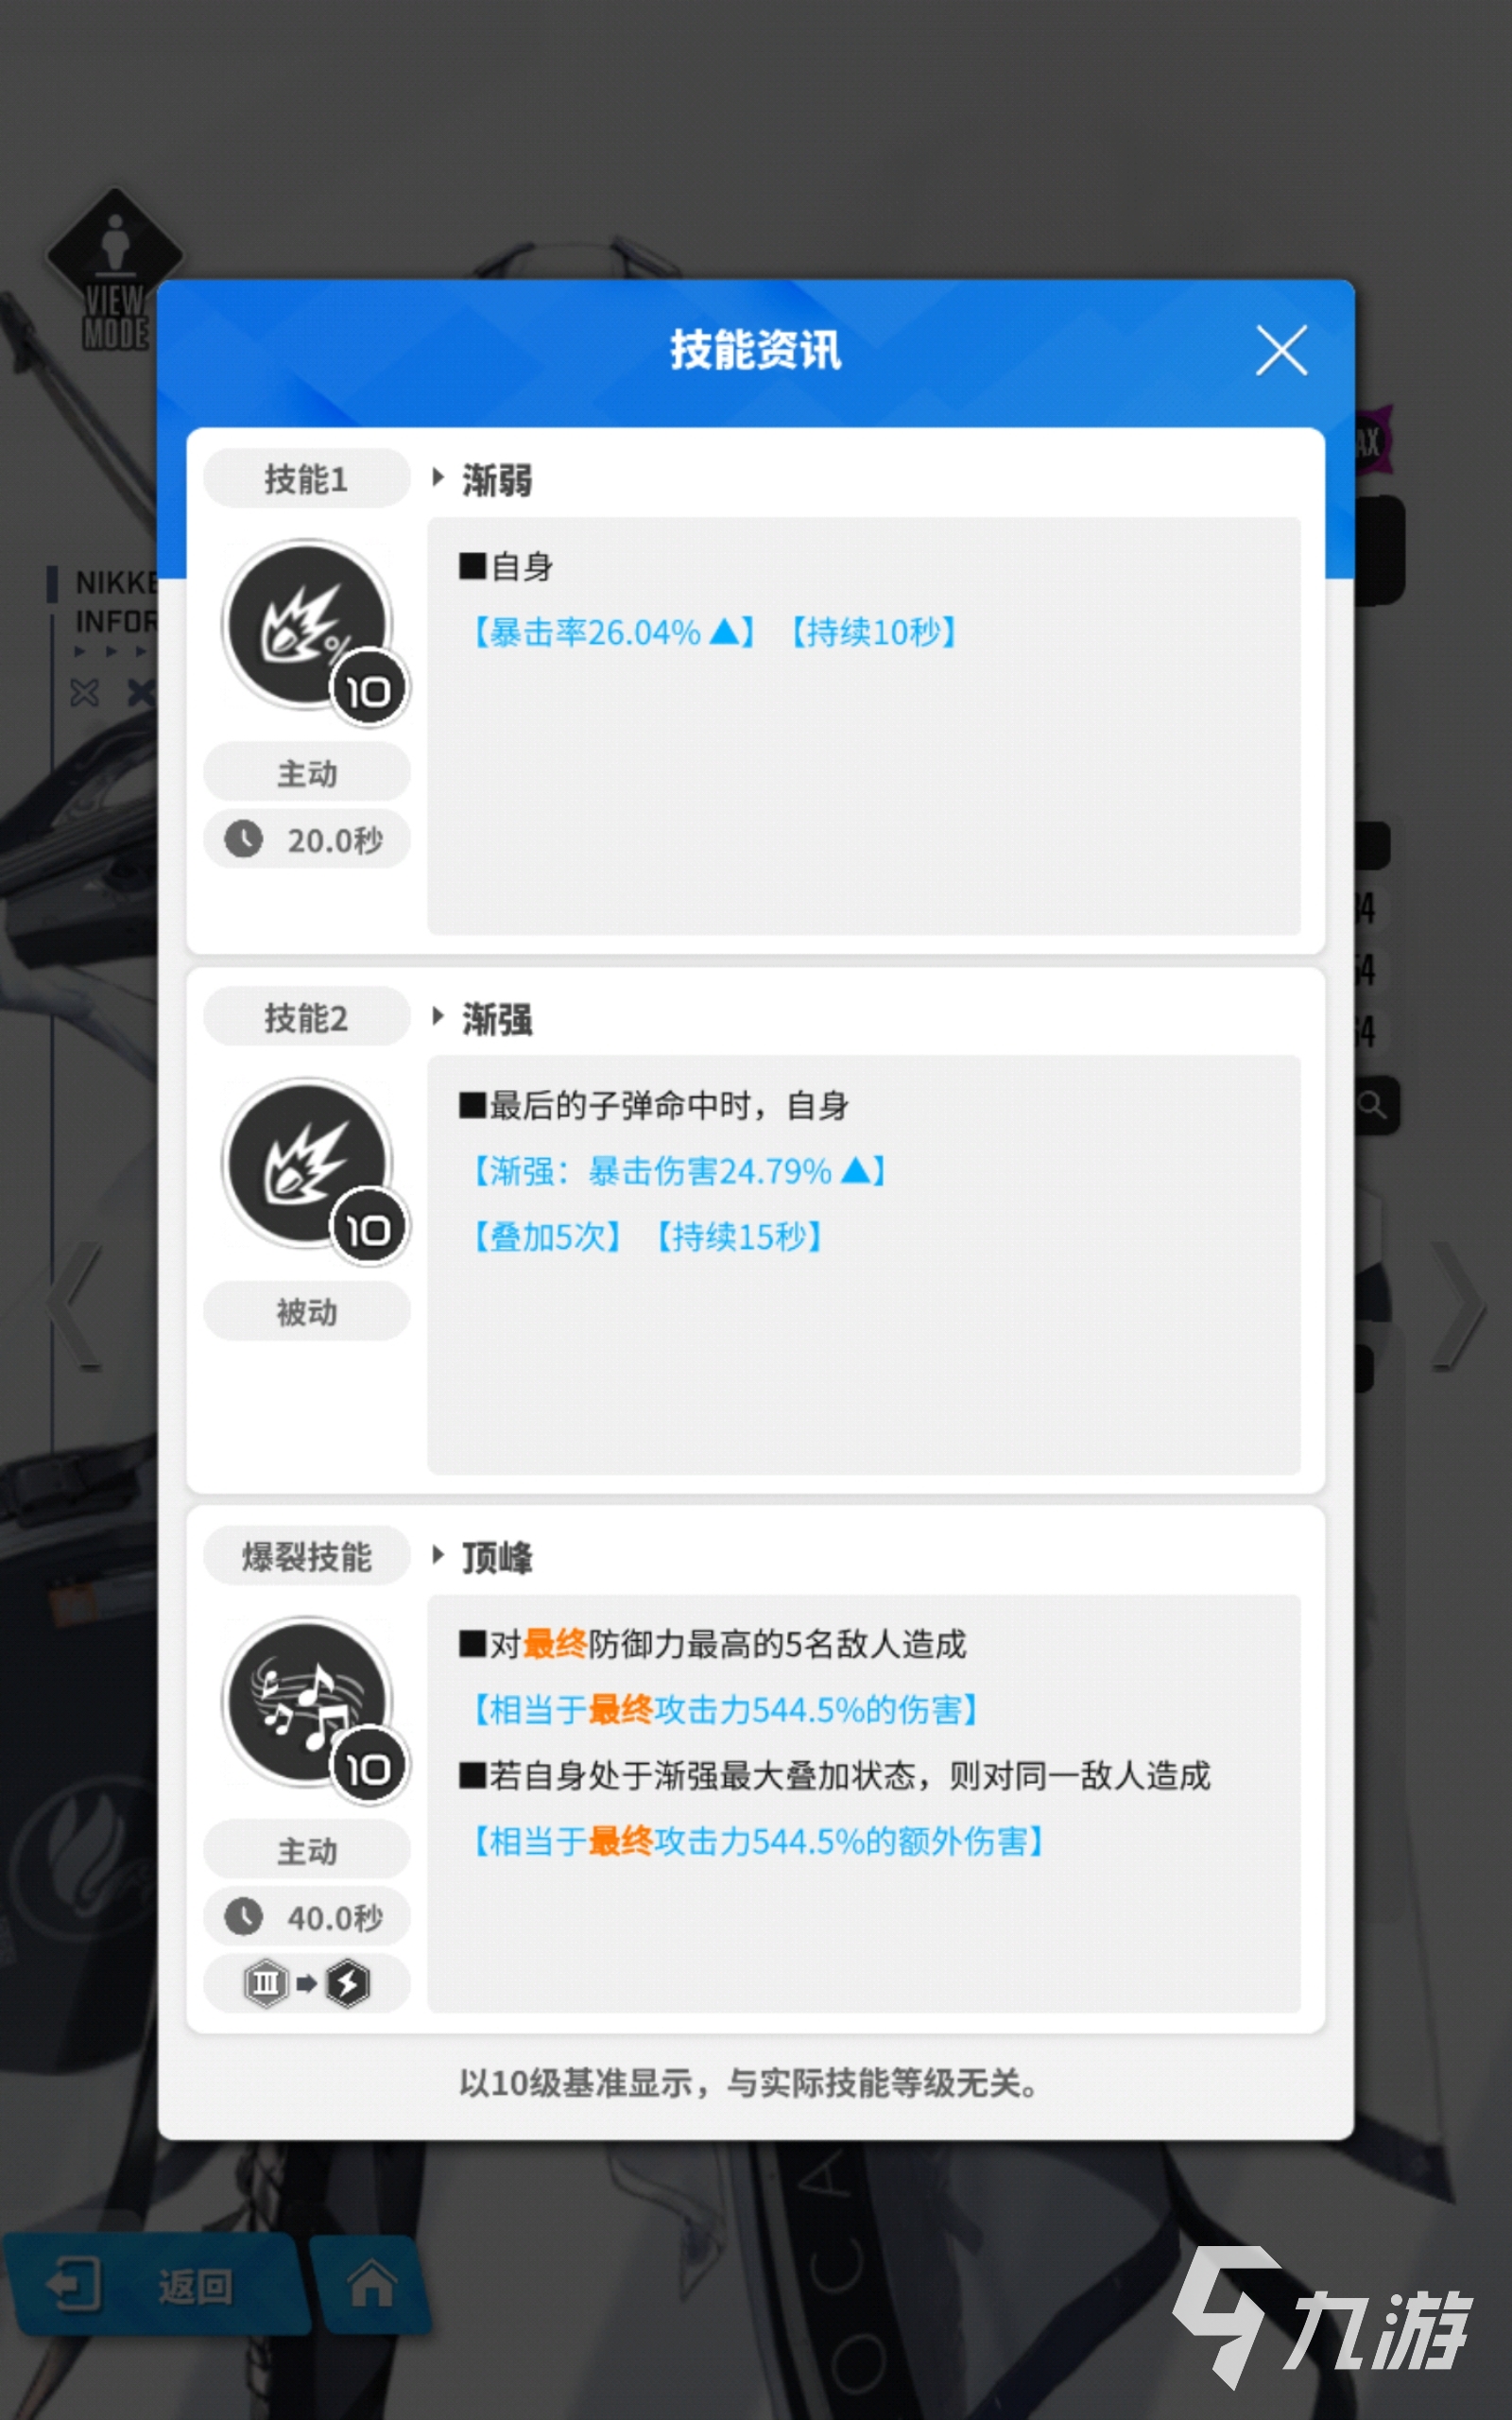
Task: Select the 技能1 label tab
Action: click(x=307, y=479)
